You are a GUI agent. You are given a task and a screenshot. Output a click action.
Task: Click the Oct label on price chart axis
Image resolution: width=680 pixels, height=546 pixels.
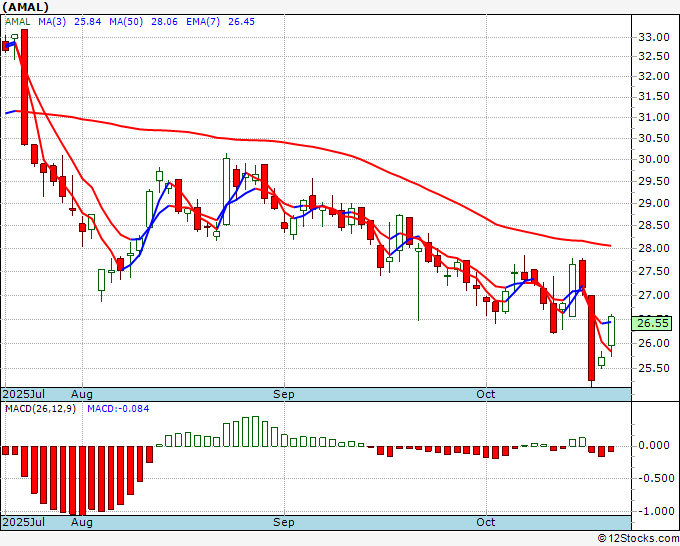[x=486, y=394]
